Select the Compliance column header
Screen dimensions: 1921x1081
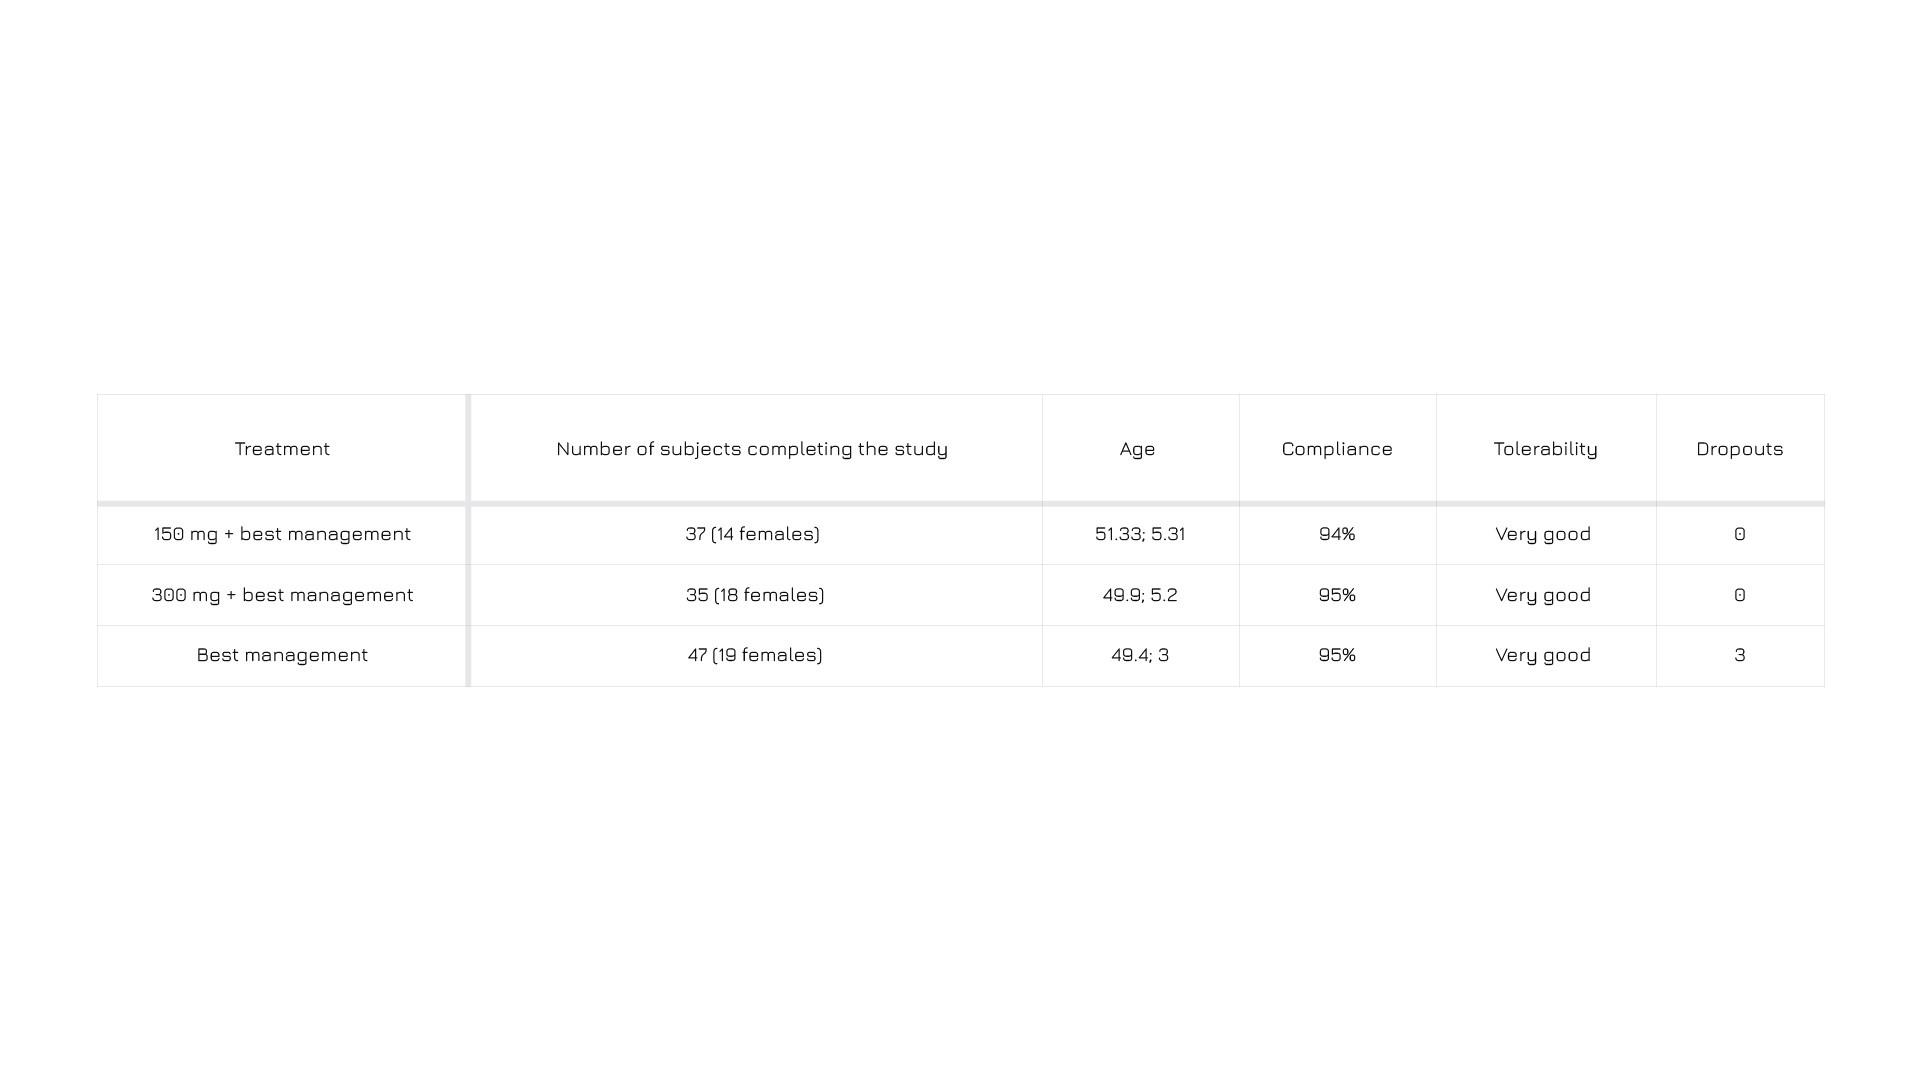(1337, 449)
